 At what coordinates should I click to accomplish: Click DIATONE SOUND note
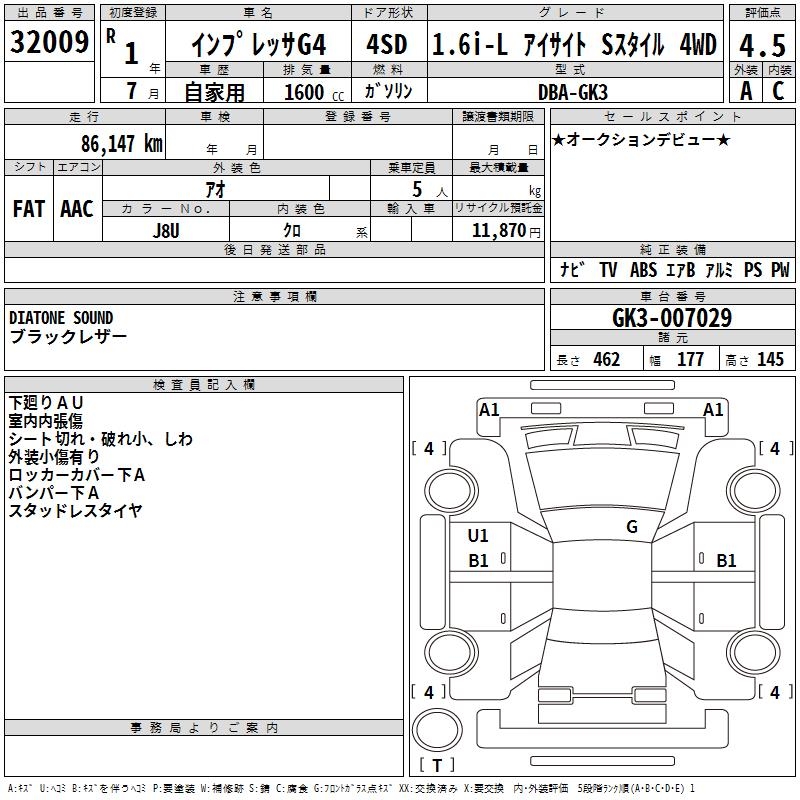coord(61,318)
